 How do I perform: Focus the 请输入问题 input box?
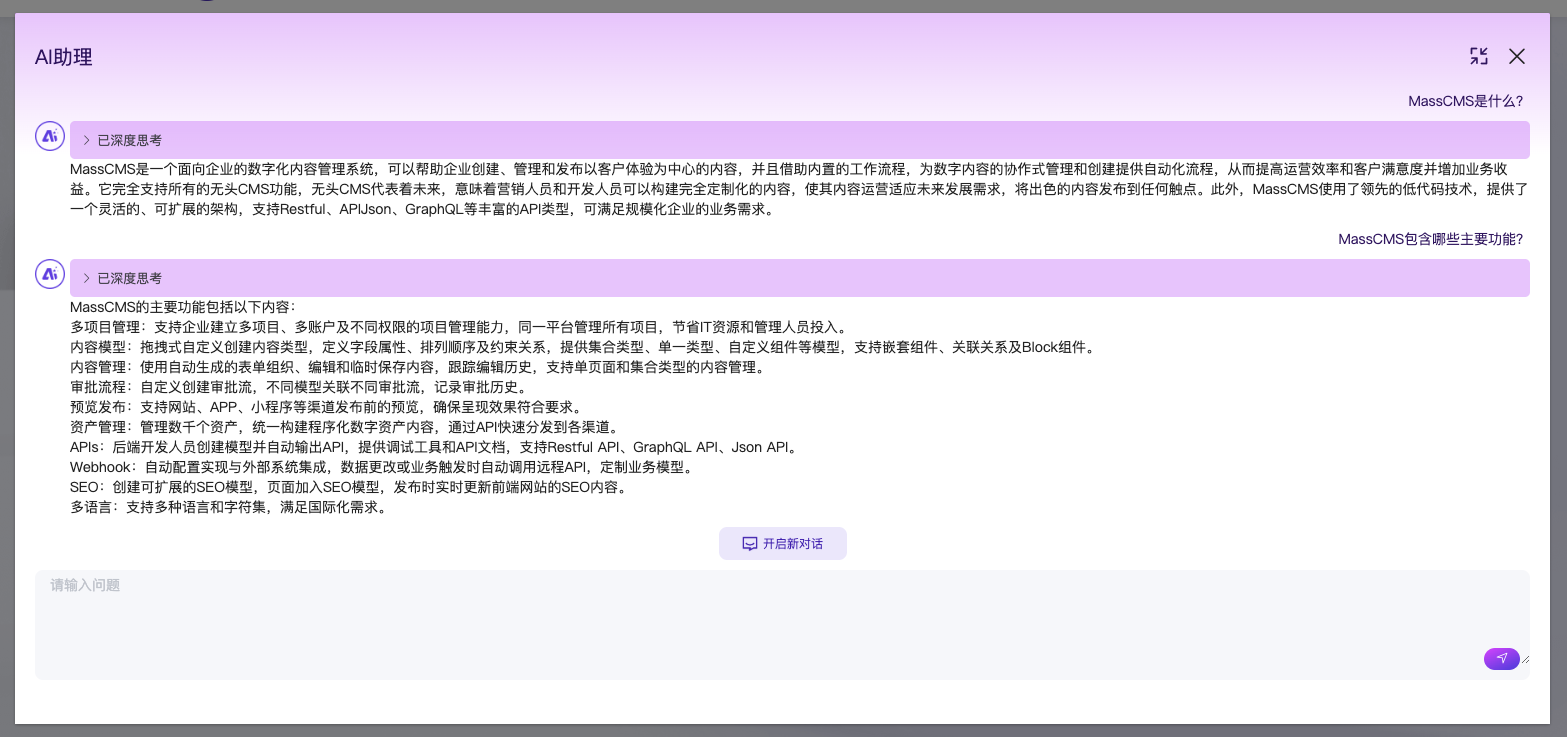coord(782,625)
